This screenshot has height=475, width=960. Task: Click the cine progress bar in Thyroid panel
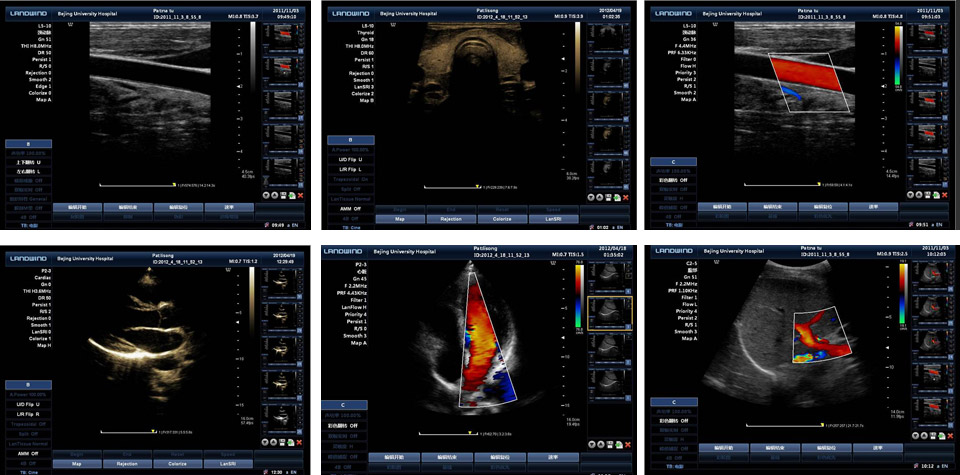pos(452,187)
